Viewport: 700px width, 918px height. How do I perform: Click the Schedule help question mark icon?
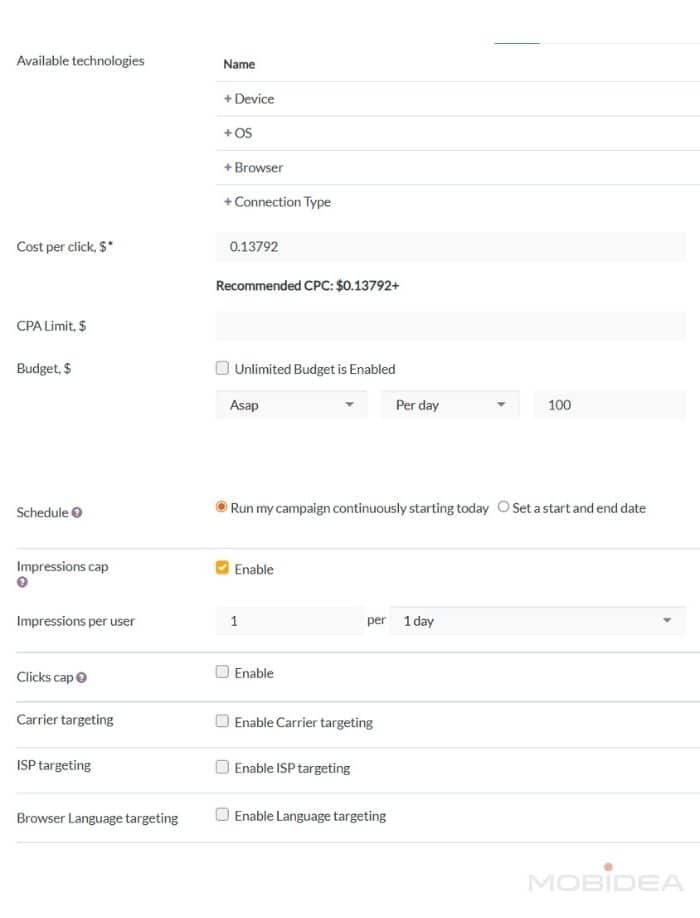(77, 513)
